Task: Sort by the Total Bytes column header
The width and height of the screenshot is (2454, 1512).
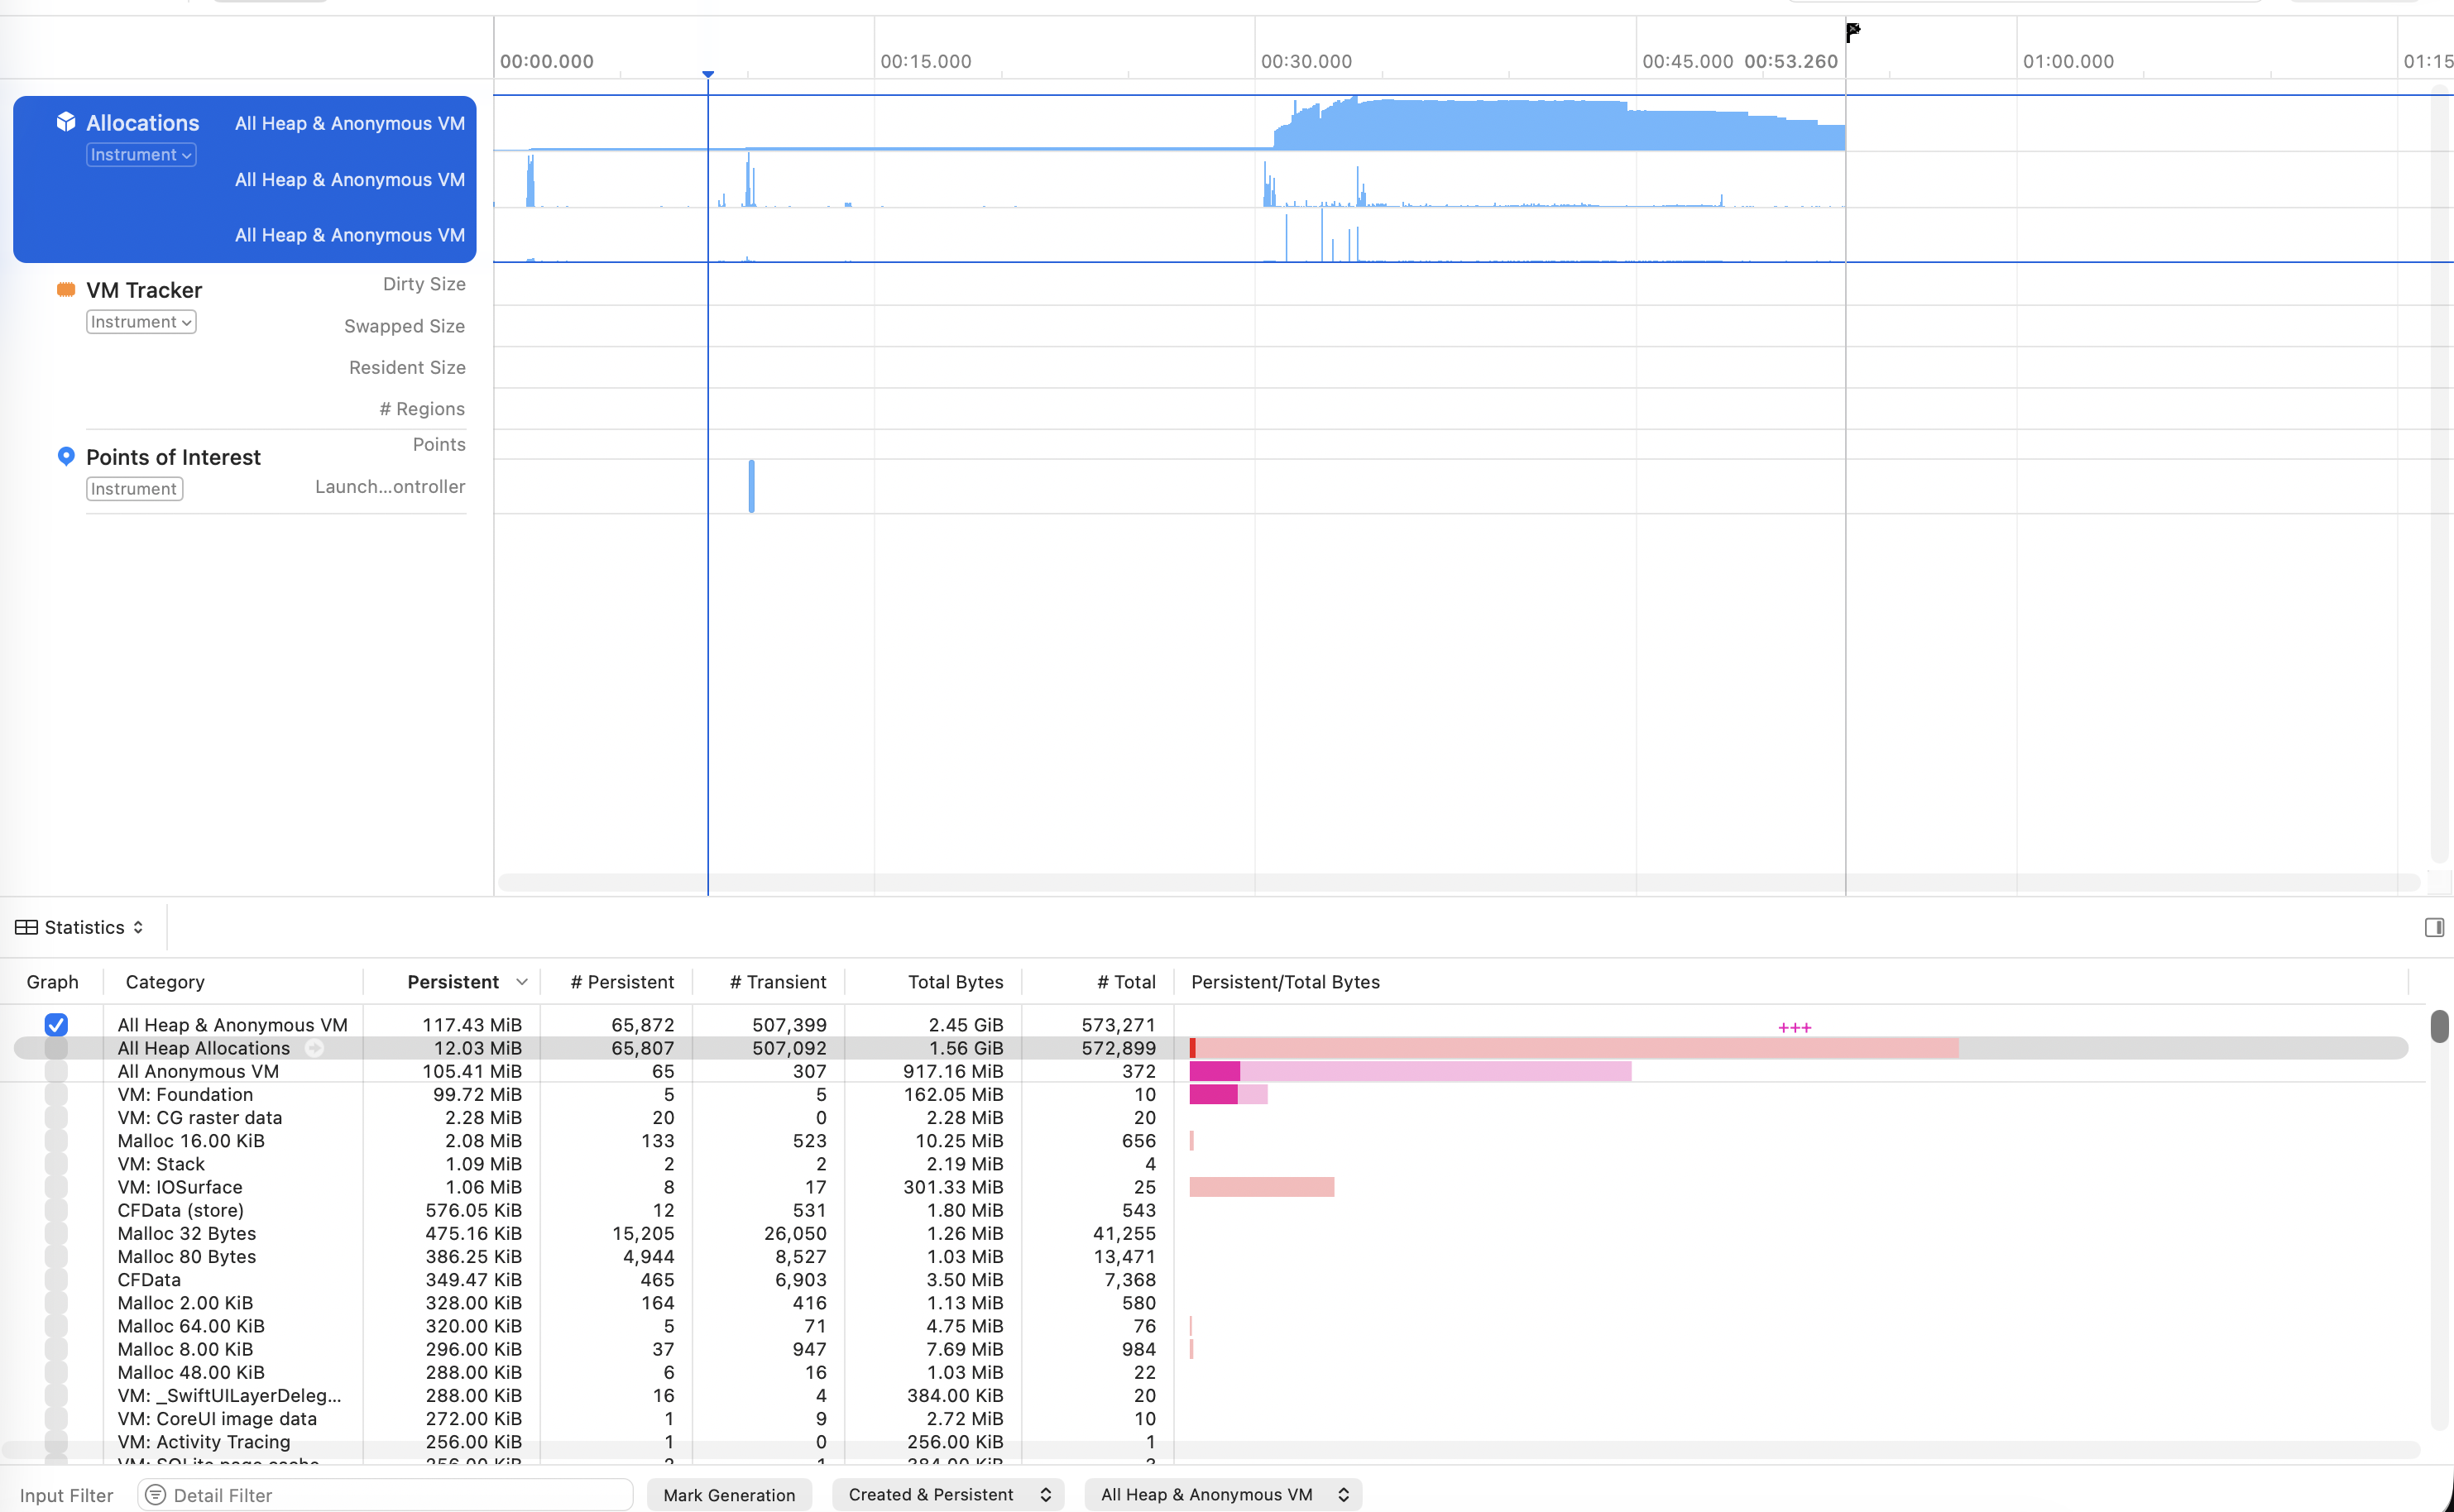Action: pyautogui.click(x=955, y=982)
